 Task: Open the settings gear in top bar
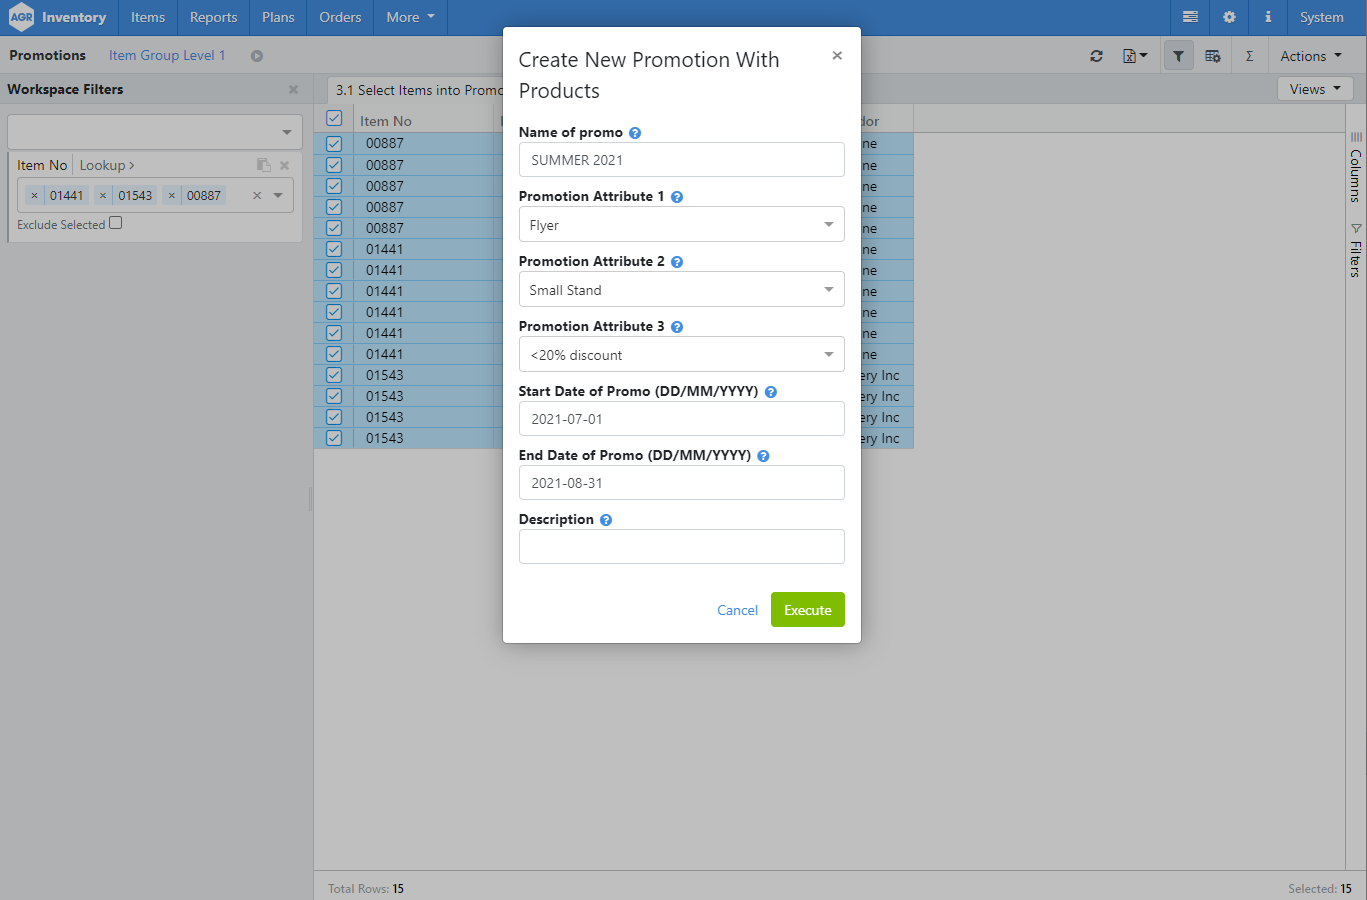pos(1229,17)
